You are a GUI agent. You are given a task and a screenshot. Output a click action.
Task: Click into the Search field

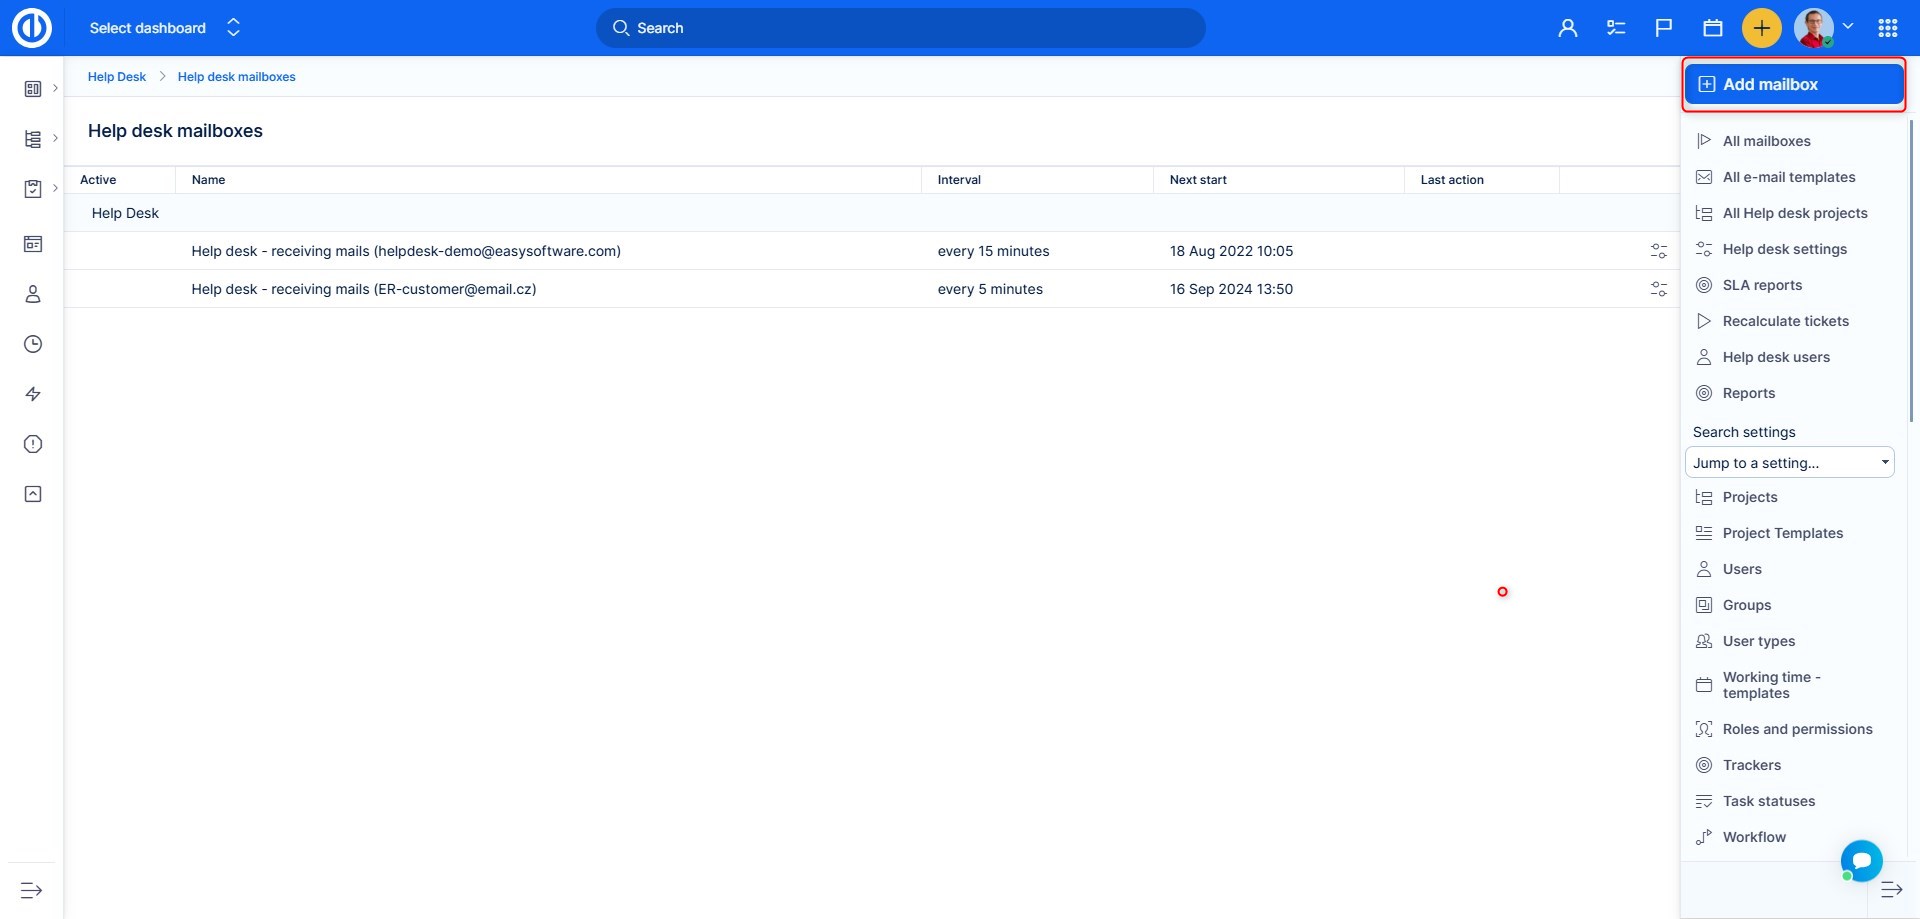coord(900,28)
